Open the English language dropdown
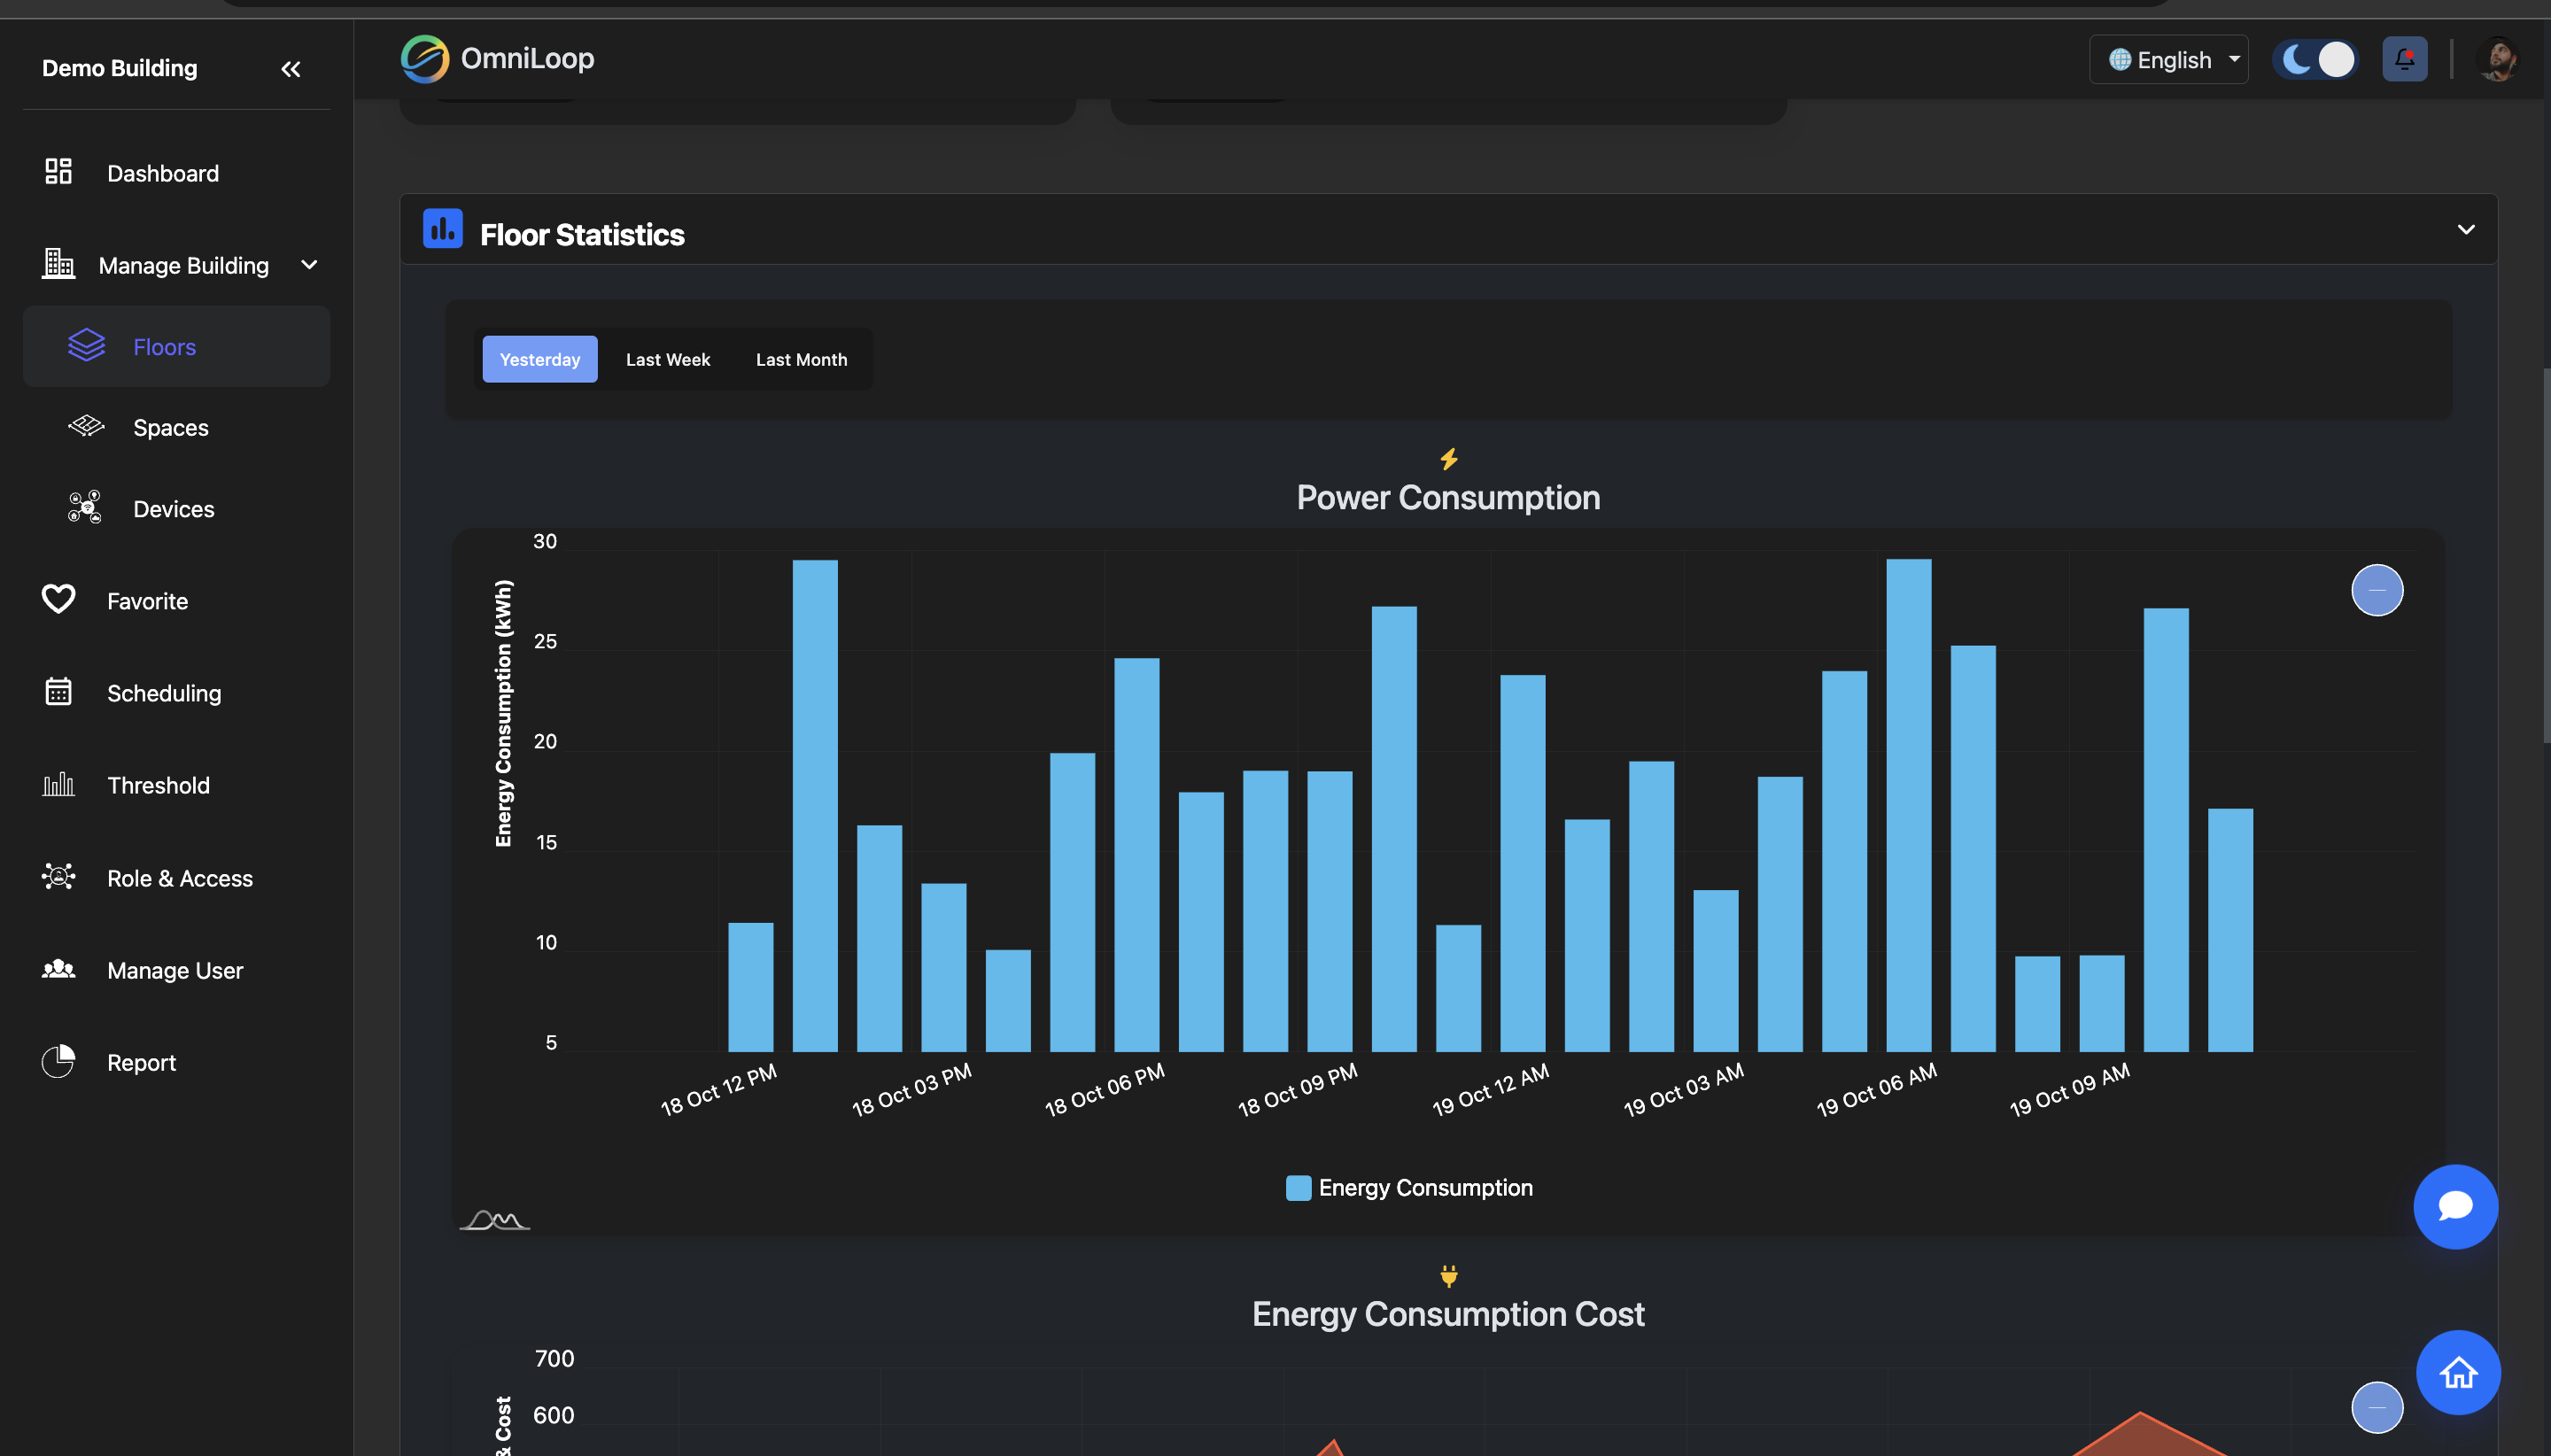 (x=2168, y=59)
